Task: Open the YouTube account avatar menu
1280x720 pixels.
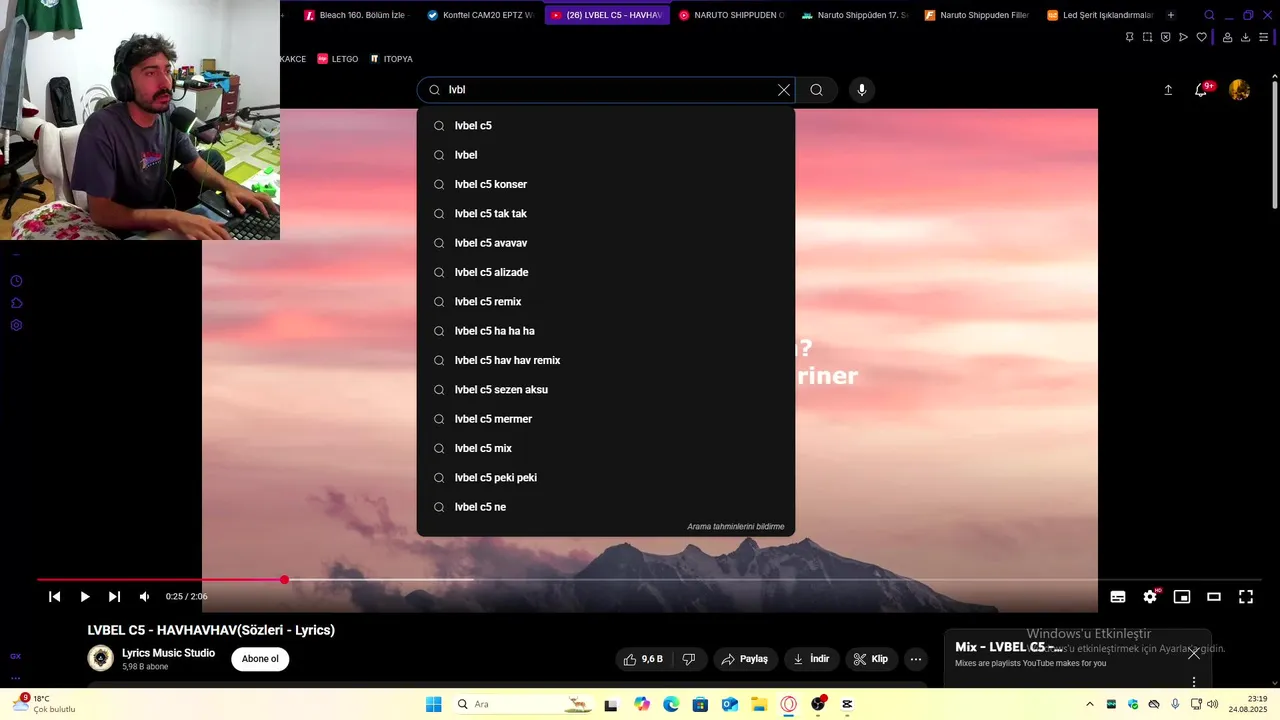Action: coord(1239,90)
